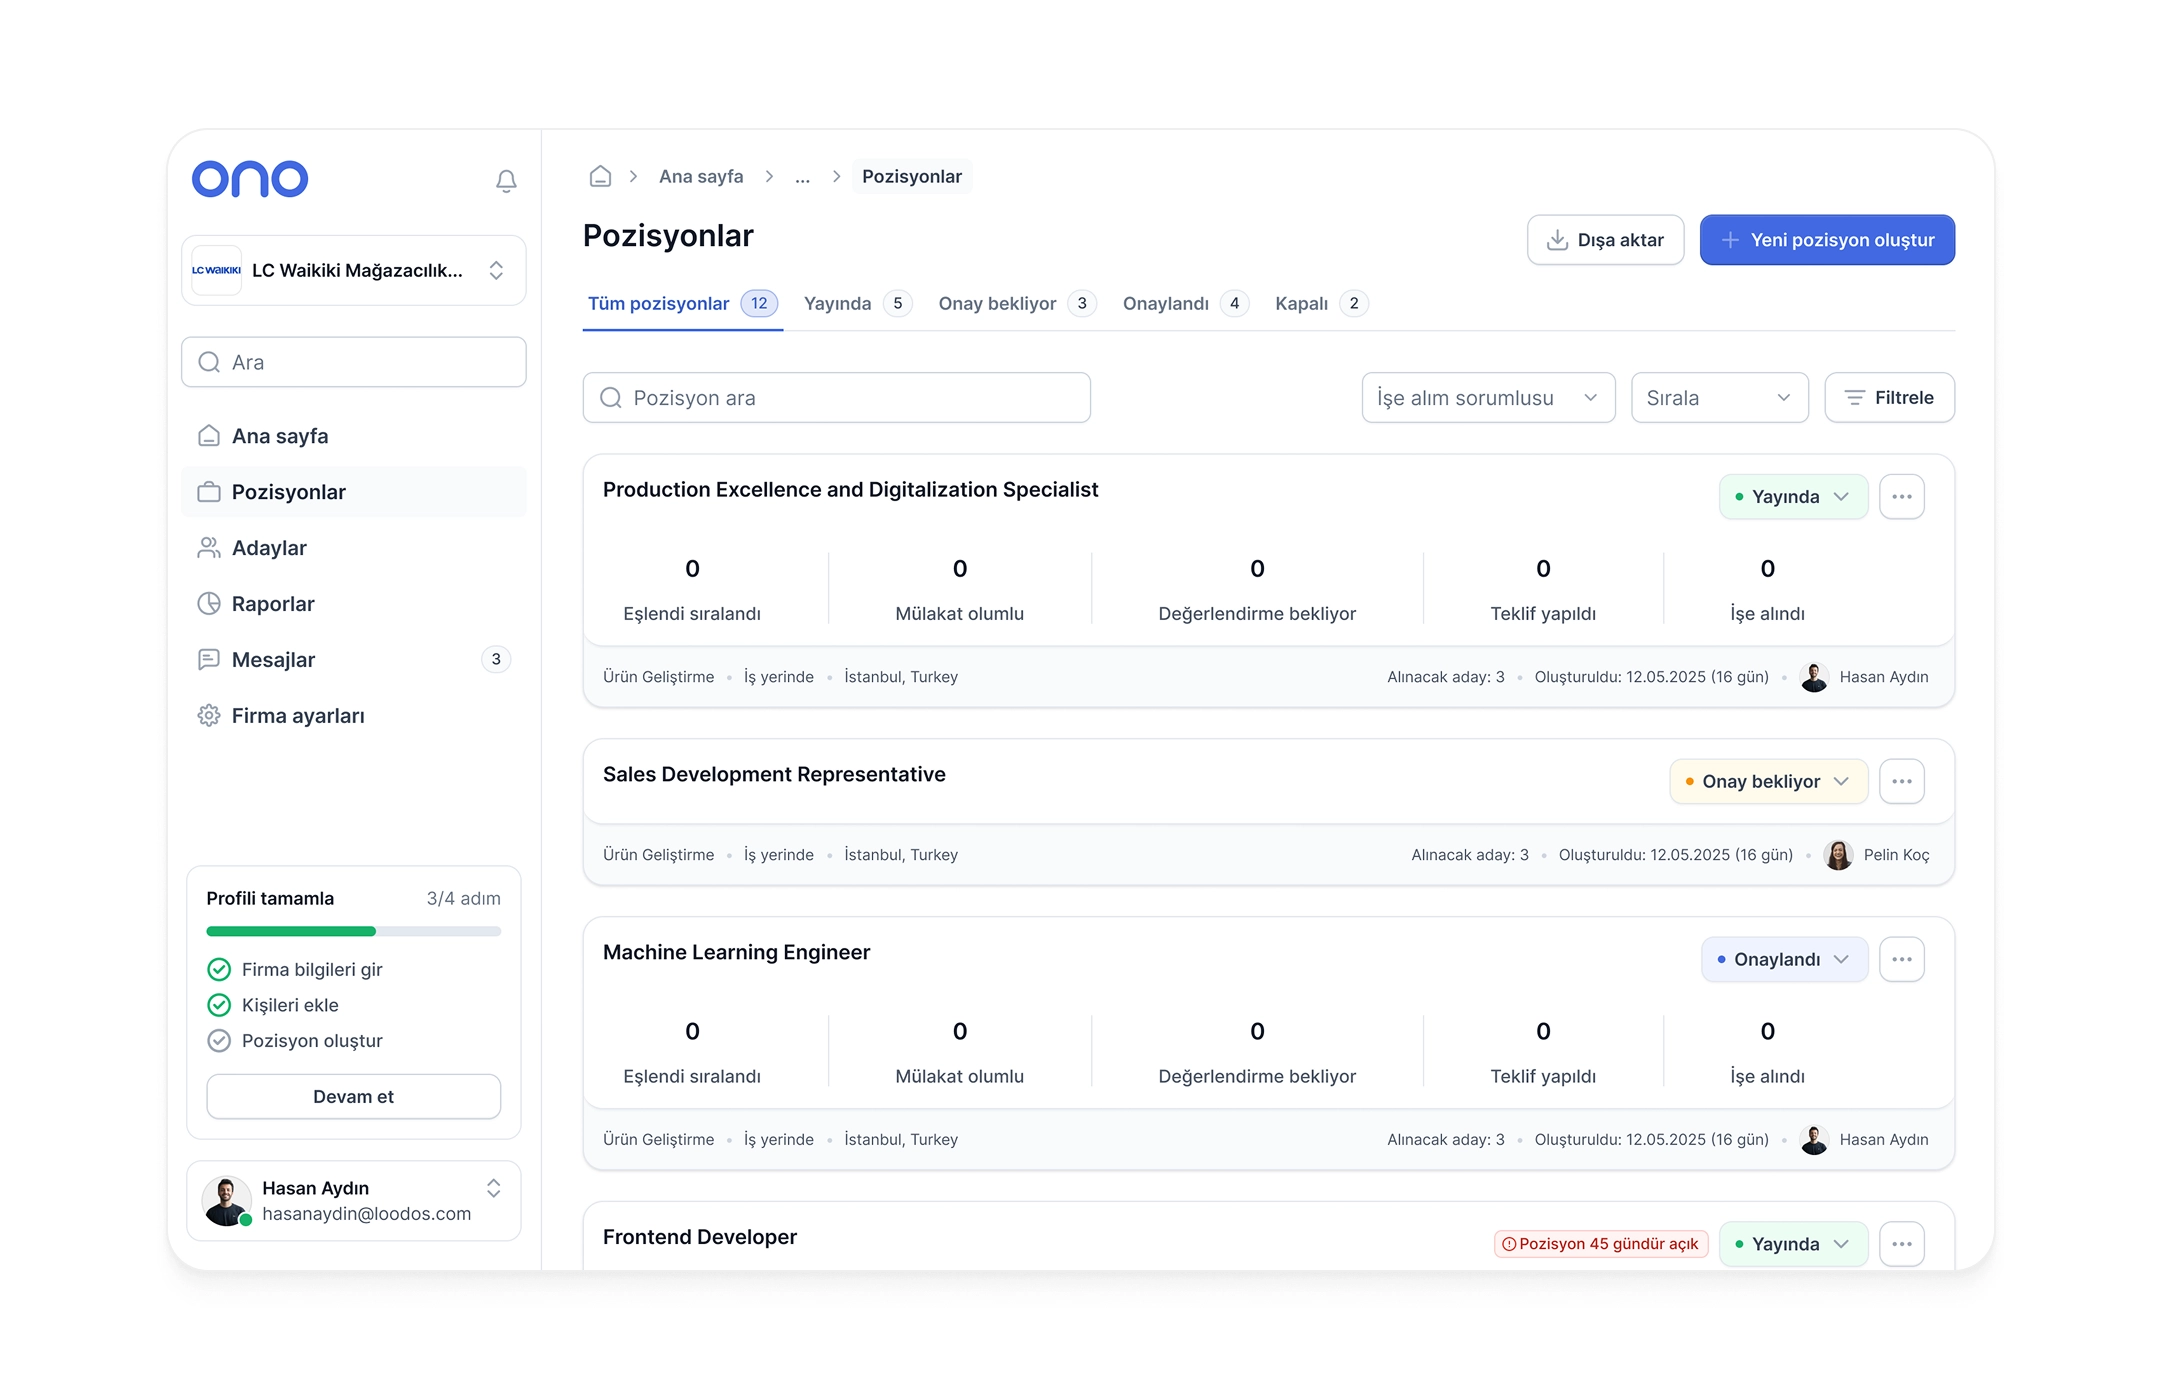This screenshot has height=1400, width=2160.
Task: Change Onay bekliyor status dropdown
Action: click(1767, 782)
